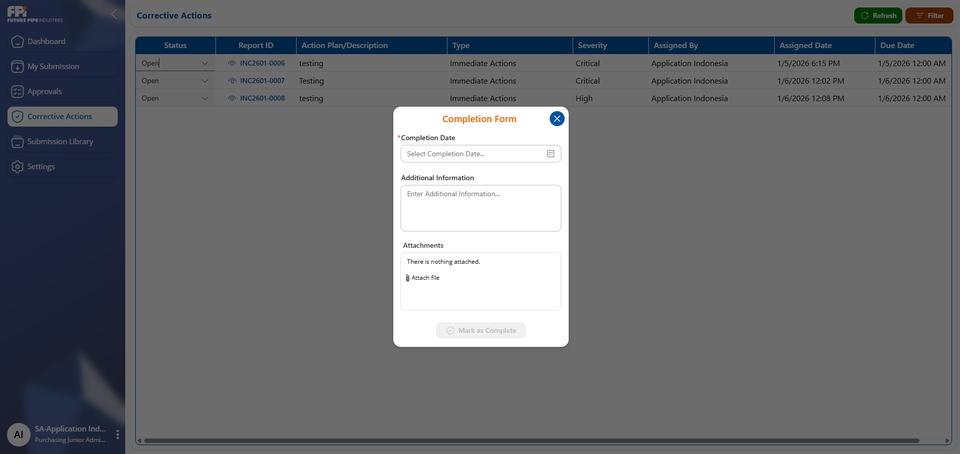Click the Dashboard icon in the sidebar
The image size is (960, 454).
click(17, 41)
